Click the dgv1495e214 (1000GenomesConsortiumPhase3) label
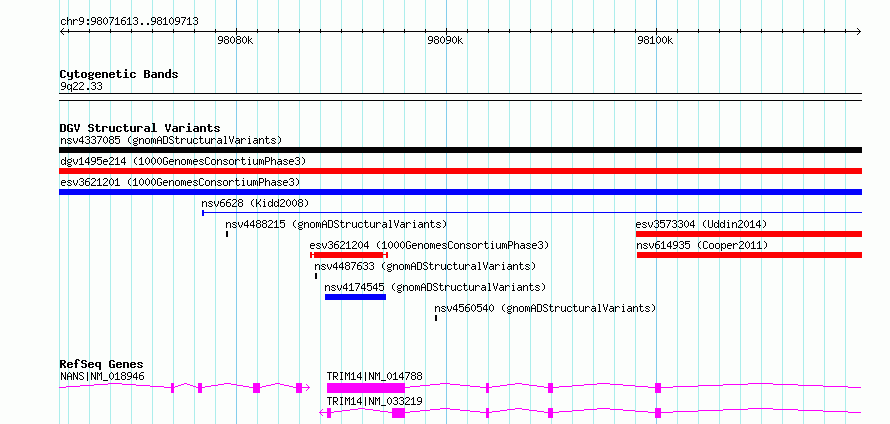890x424 pixels. tap(183, 161)
